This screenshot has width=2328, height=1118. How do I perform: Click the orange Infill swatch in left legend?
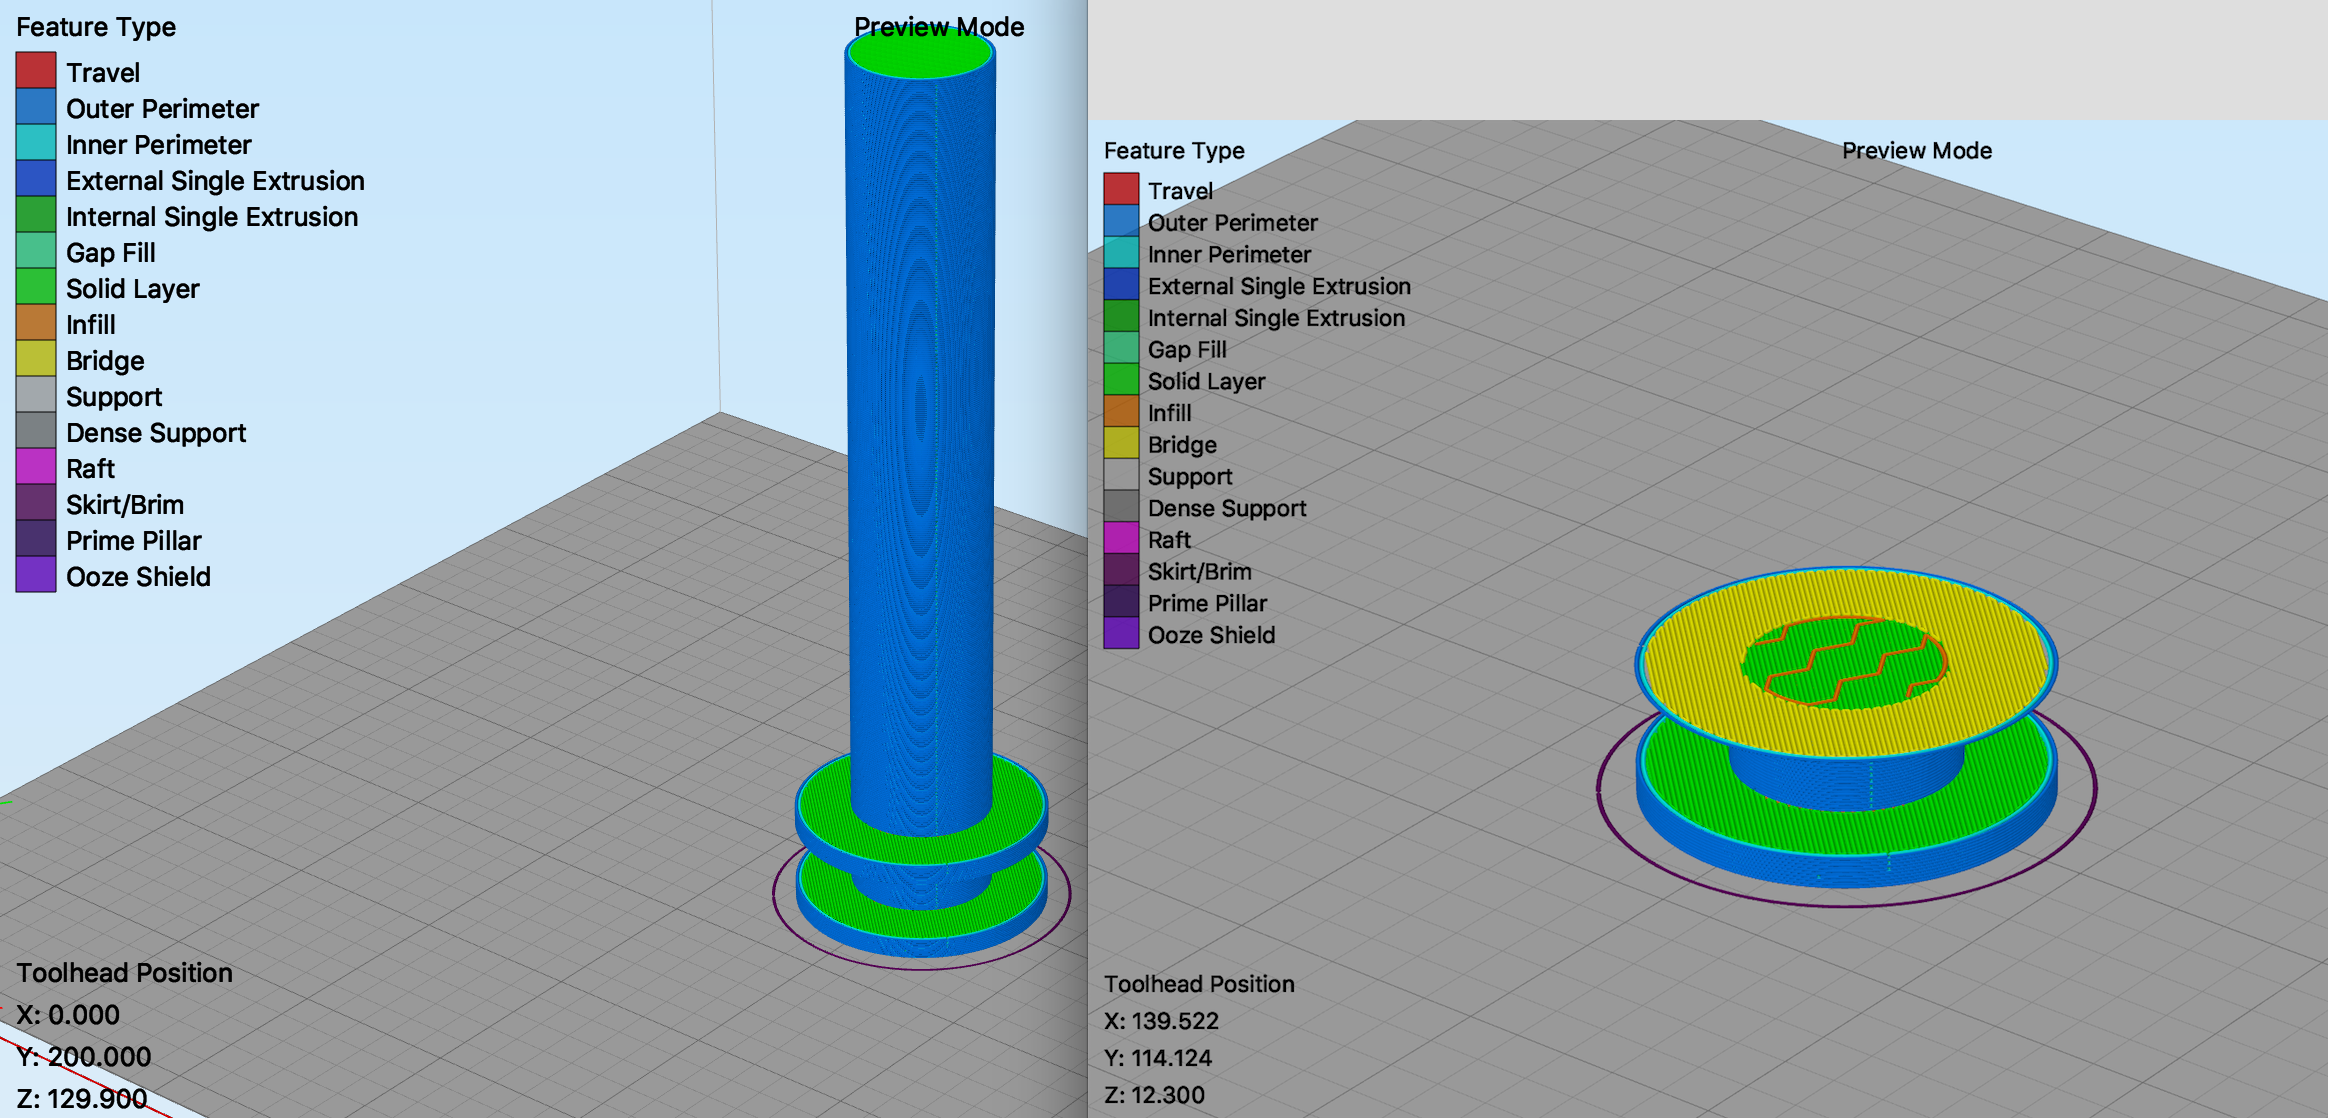point(36,323)
